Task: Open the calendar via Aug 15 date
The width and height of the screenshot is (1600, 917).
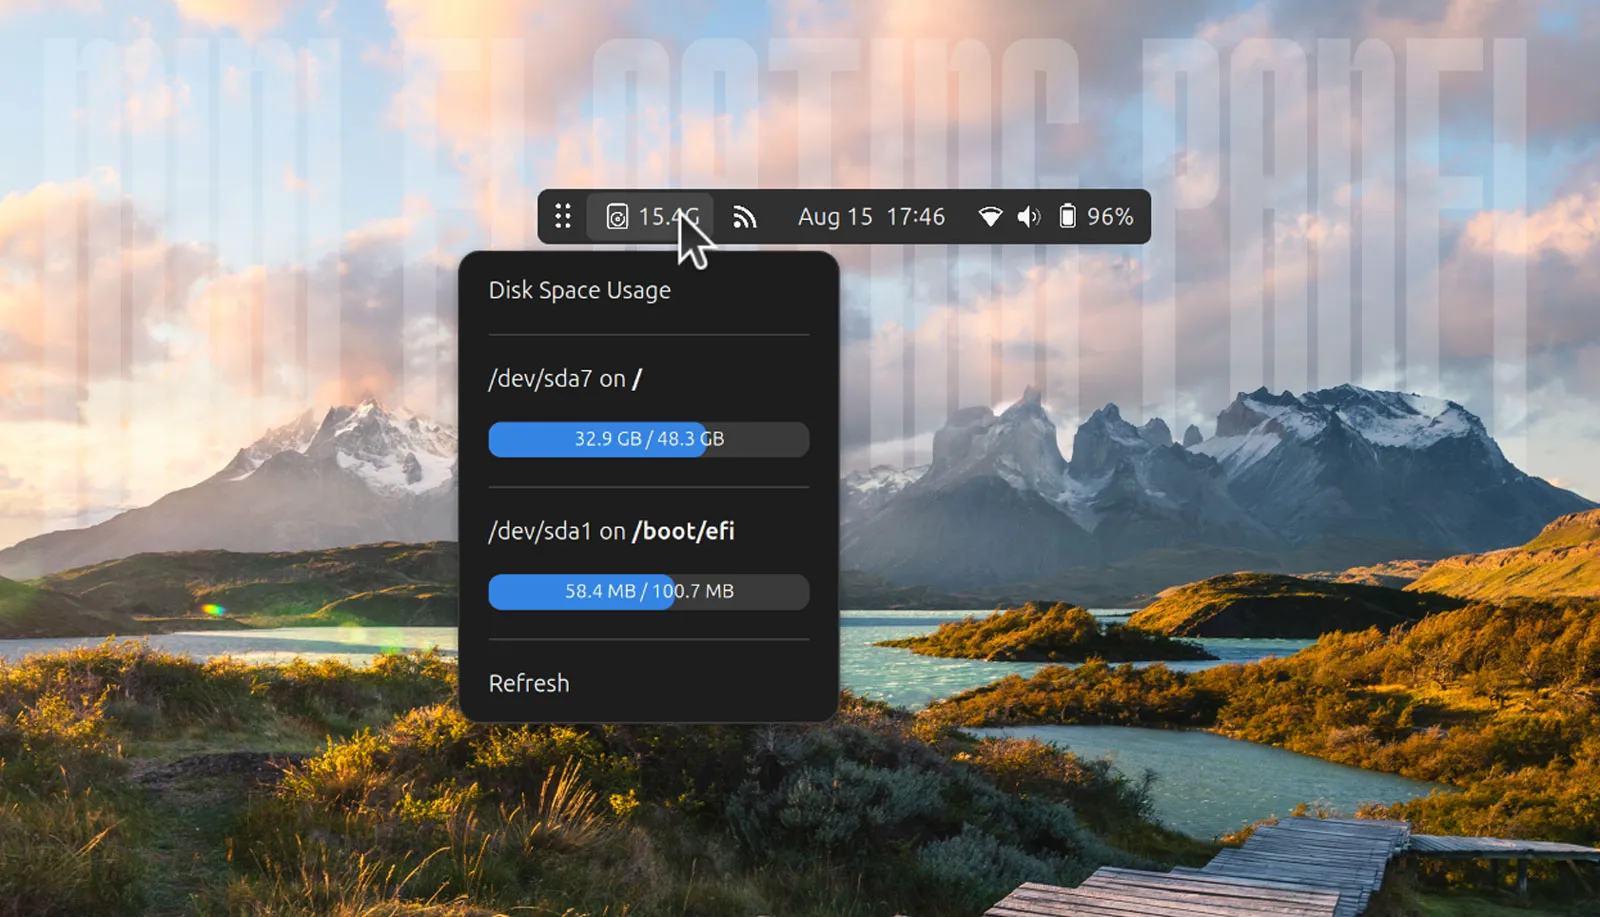Action: pyautogui.click(x=834, y=217)
